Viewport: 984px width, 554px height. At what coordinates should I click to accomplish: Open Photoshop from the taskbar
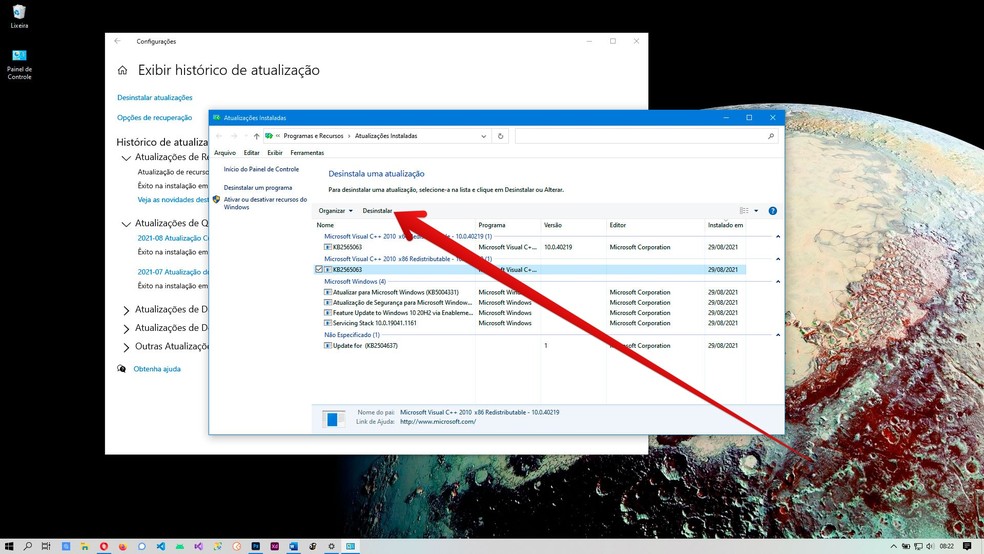coord(255,546)
